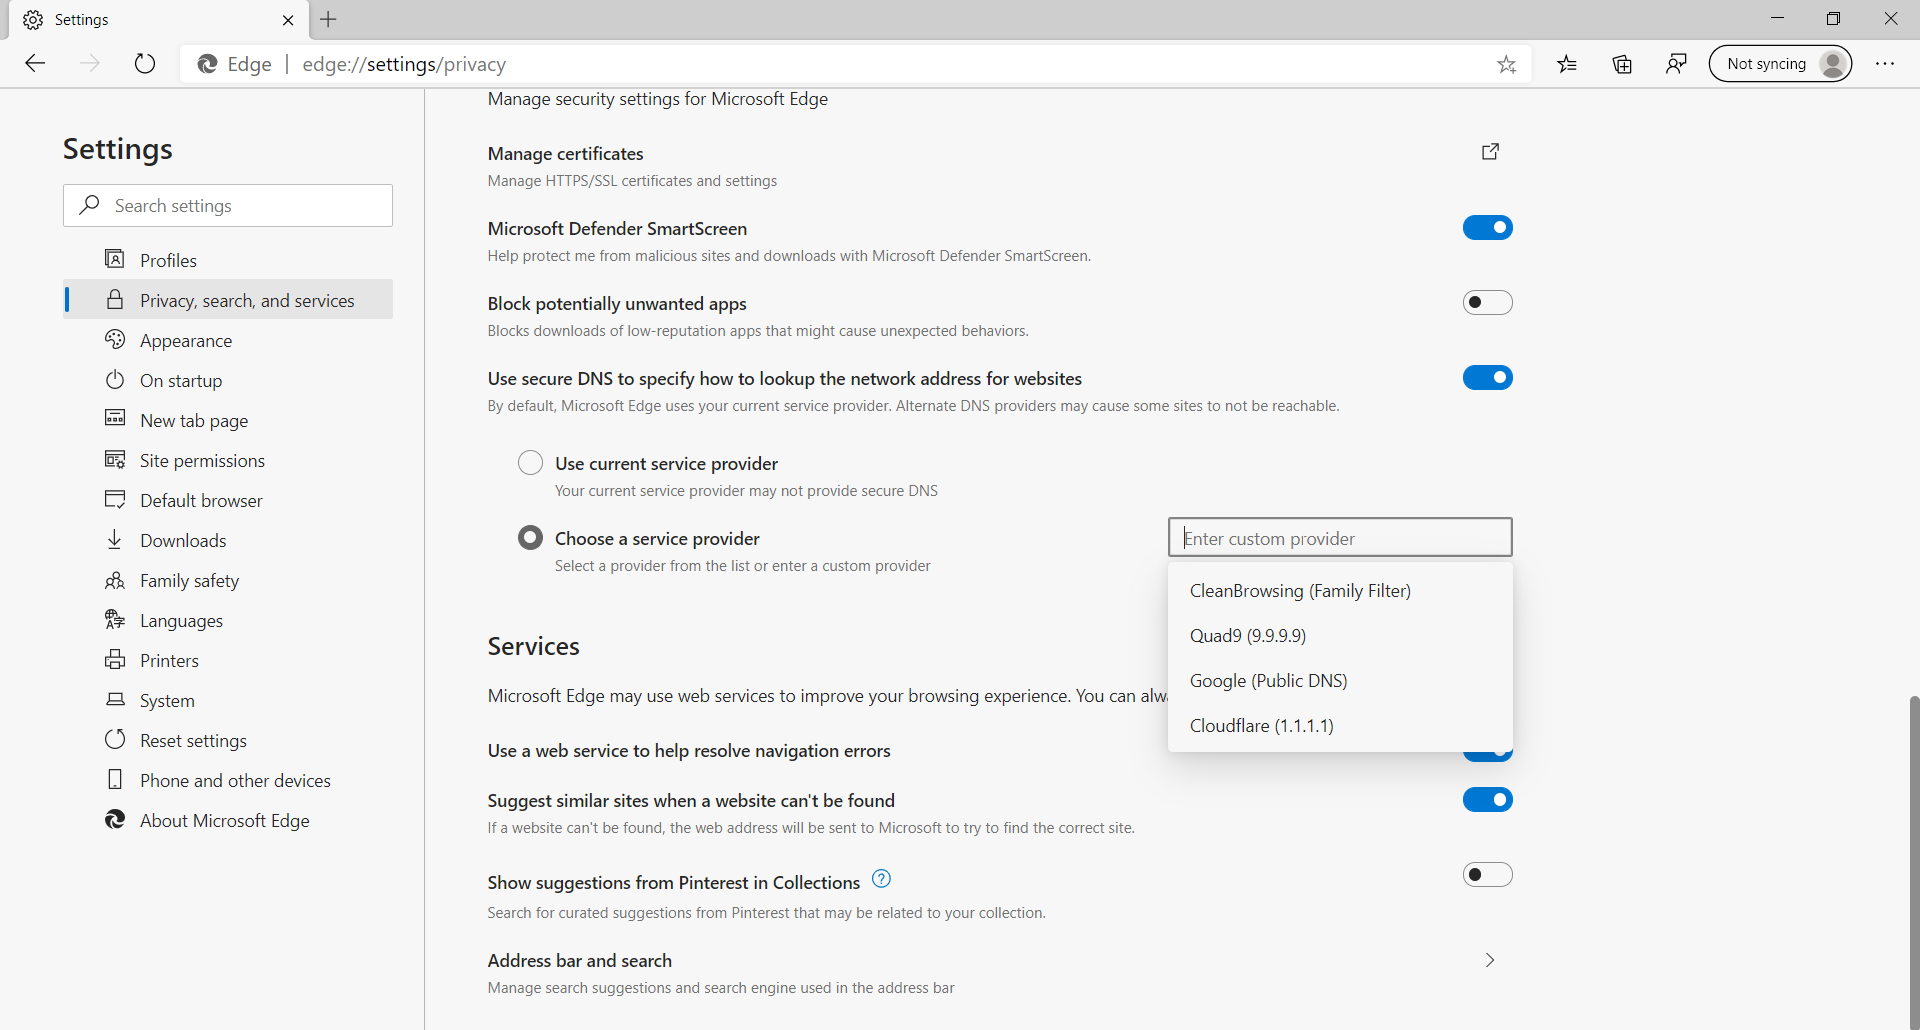Image resolution: width=1920 pixels, height=1030 pixels.
Task: Click the Reset settings icon
Action: [x=115, y=739]
